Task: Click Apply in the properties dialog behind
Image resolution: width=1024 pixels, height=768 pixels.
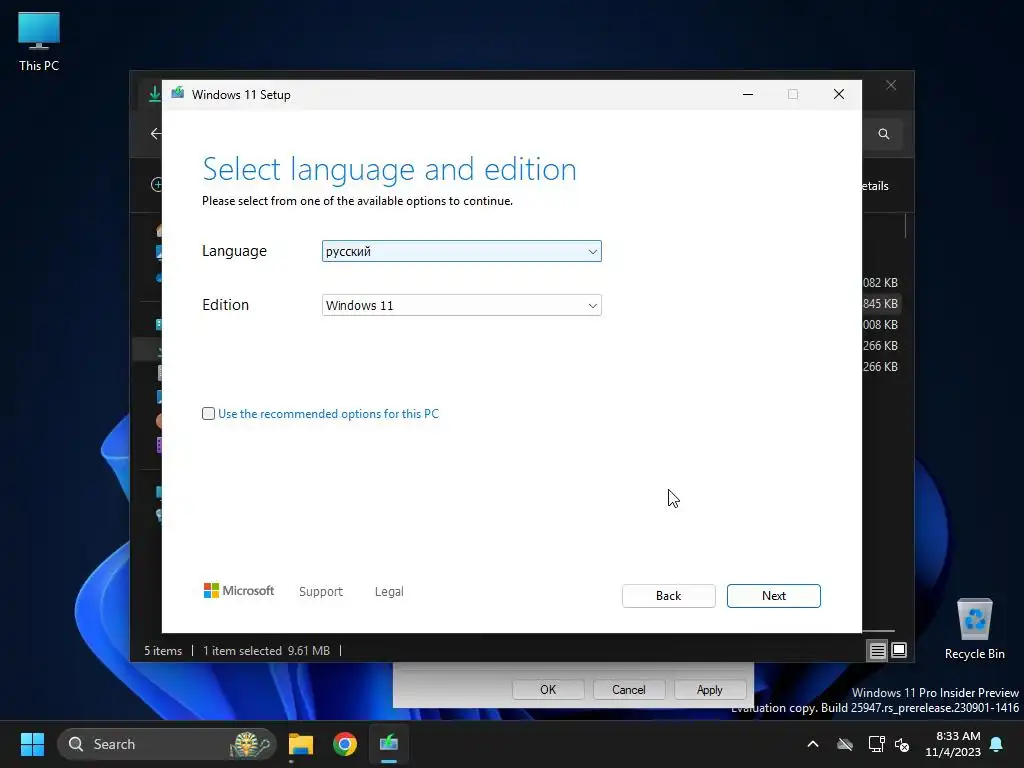Action: (x=709, y=690)
